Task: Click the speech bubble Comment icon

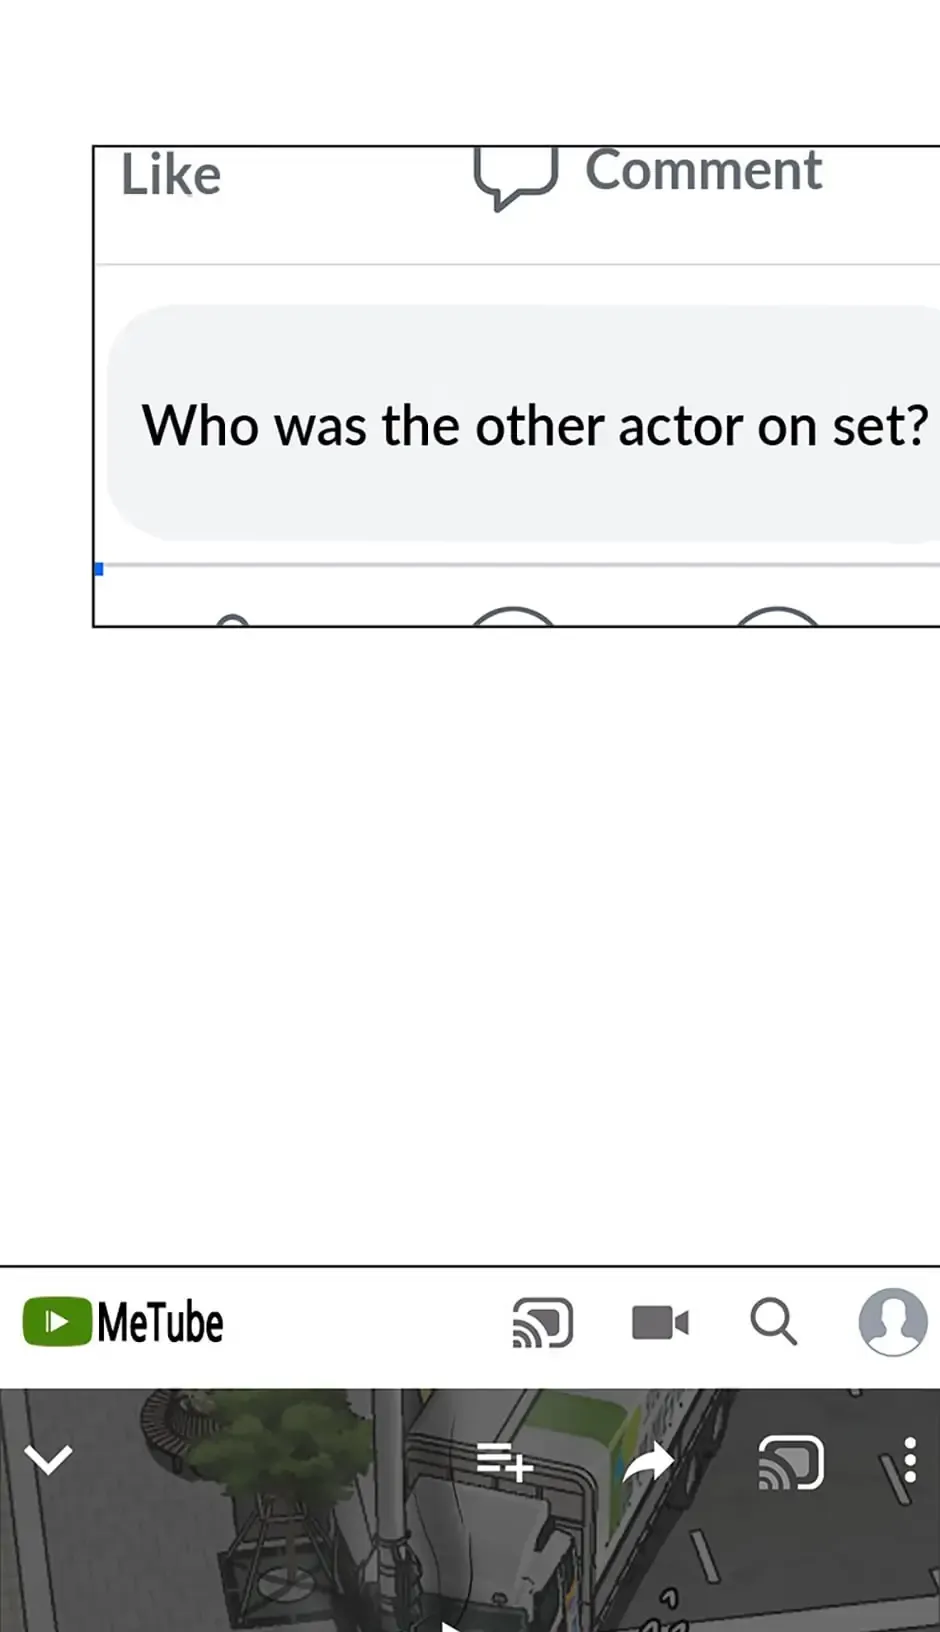Action: [515, 178]
